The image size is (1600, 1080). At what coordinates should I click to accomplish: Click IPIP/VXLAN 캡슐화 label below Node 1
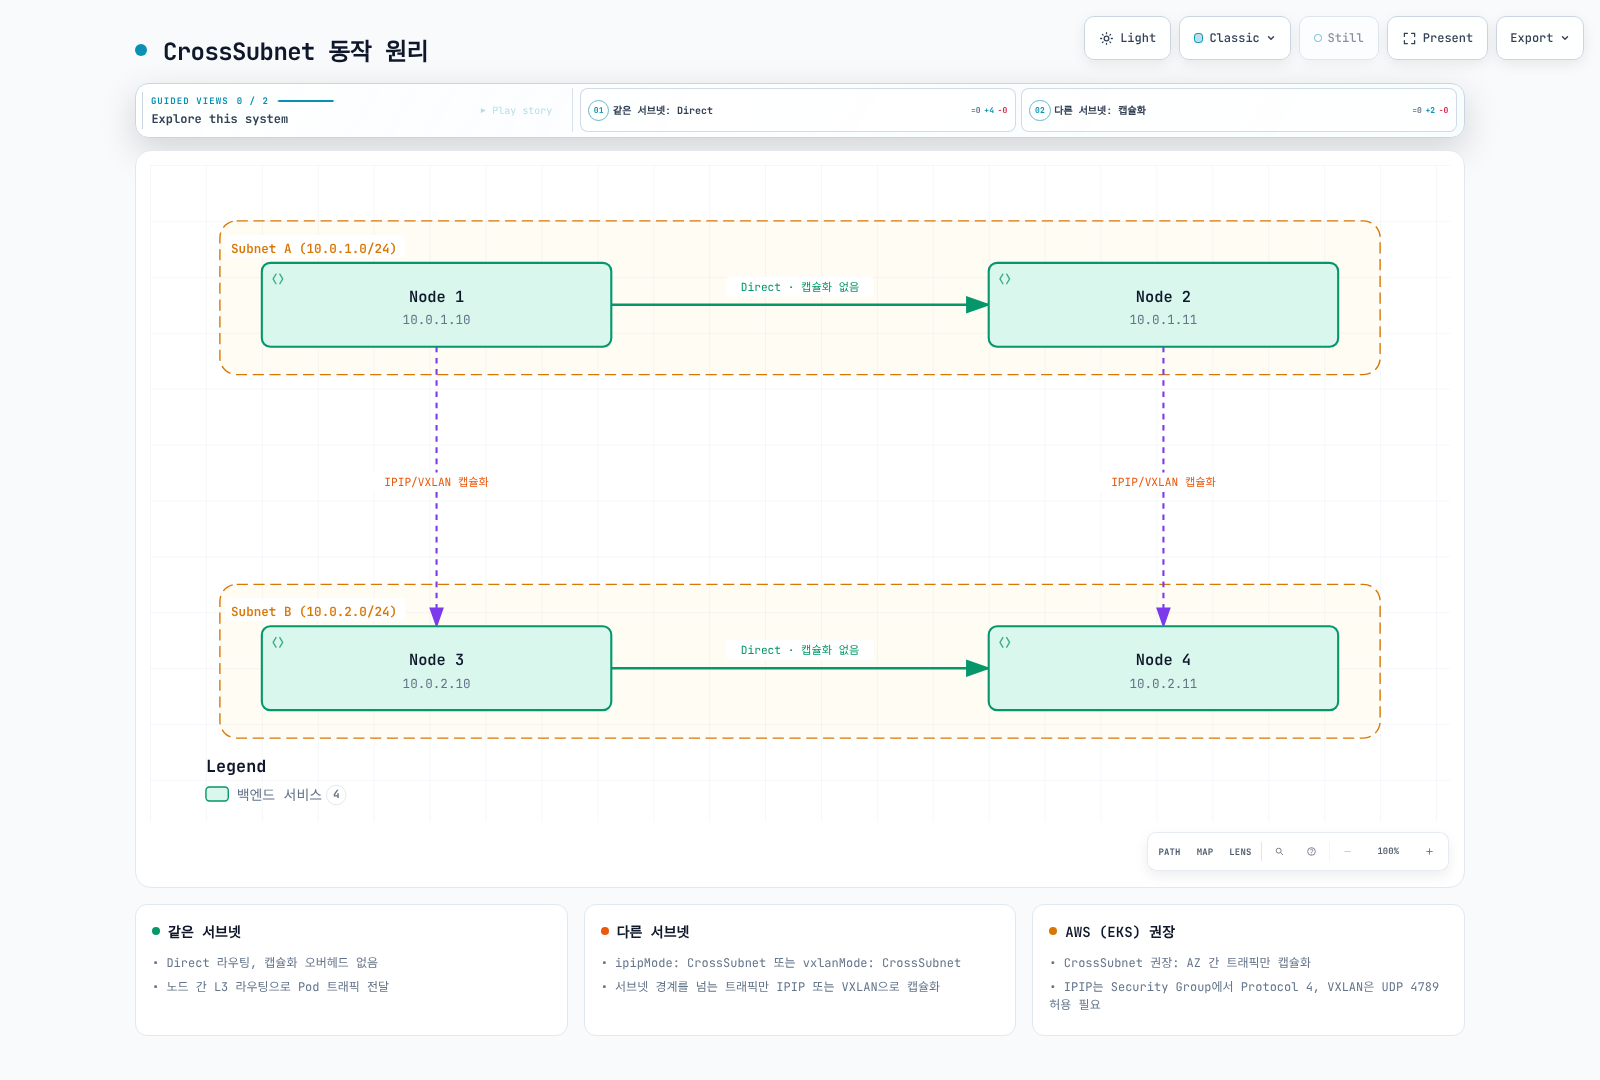[436, 482]
